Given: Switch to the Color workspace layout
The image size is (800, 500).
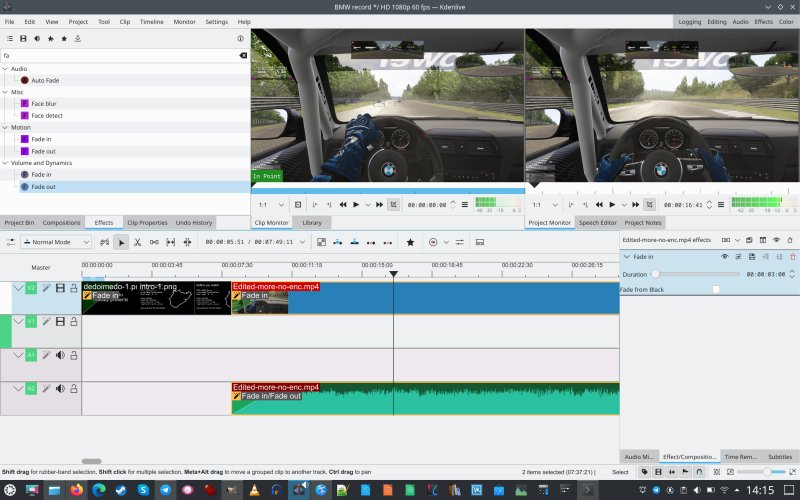Looking at the screenshot, I should [786, 21].
